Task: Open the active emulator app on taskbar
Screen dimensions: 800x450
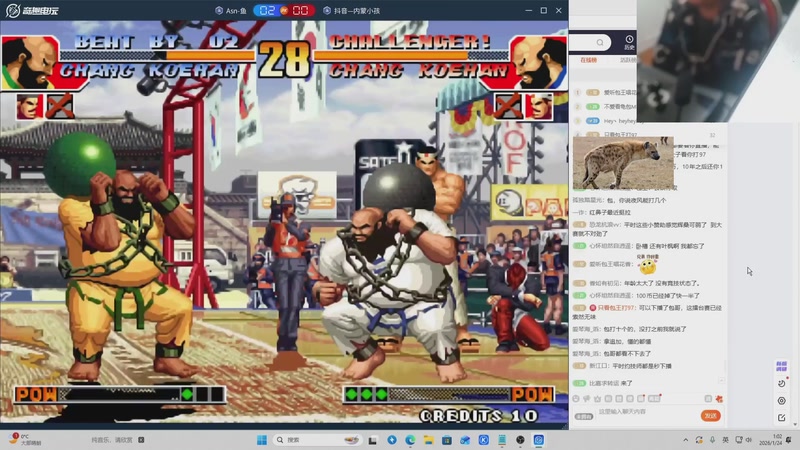Action: tap(539, 440)
